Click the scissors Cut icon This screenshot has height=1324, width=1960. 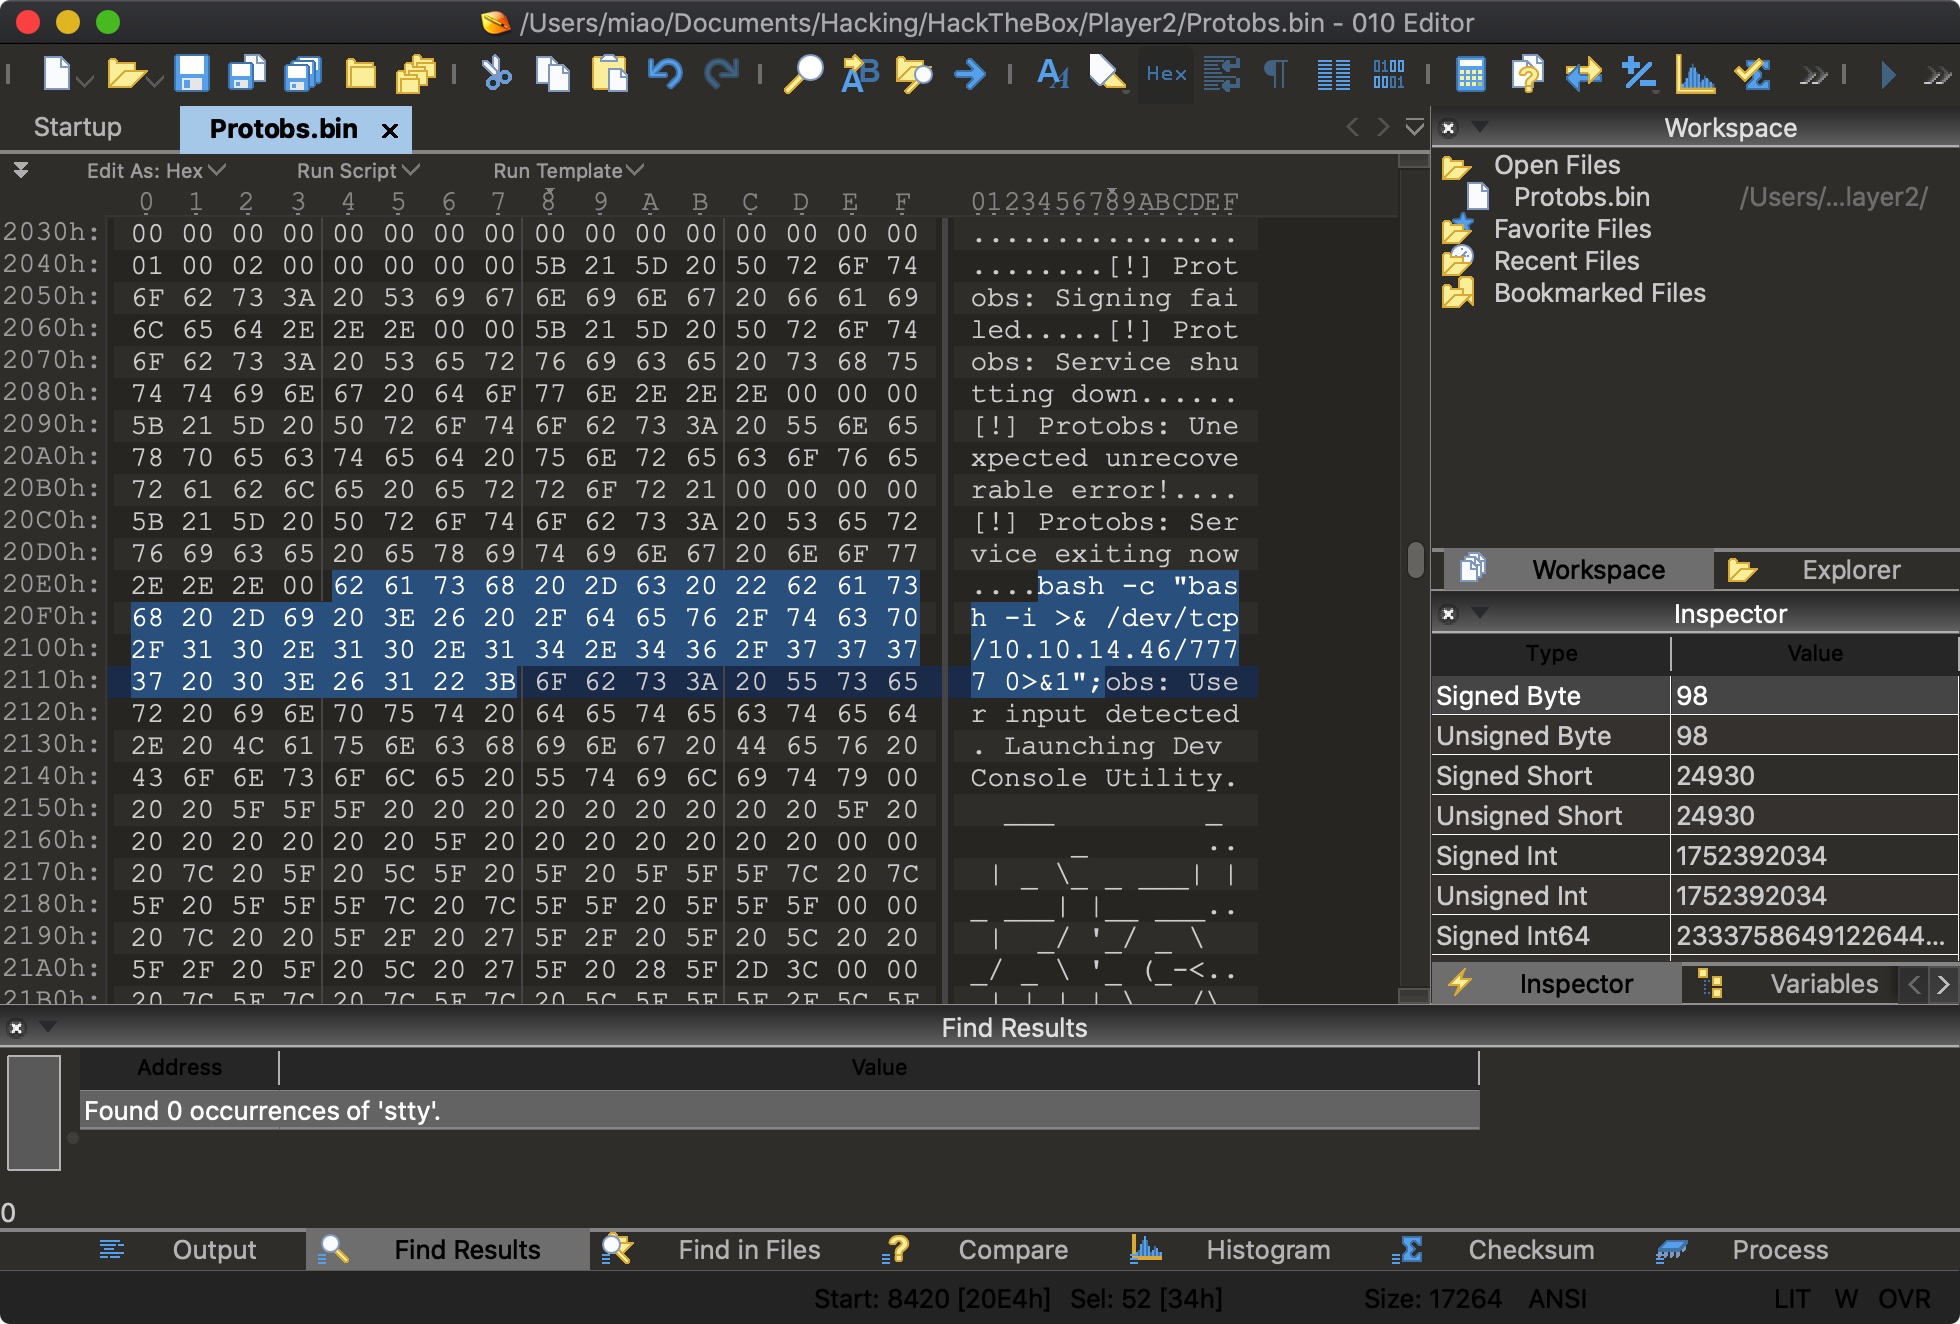tap(496, 74)
